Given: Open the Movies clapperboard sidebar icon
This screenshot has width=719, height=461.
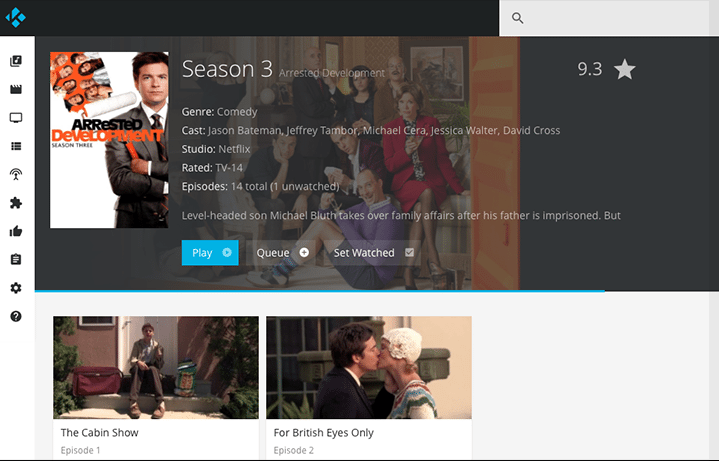Looking at the screenshot, I should click(x=16, y=89).
